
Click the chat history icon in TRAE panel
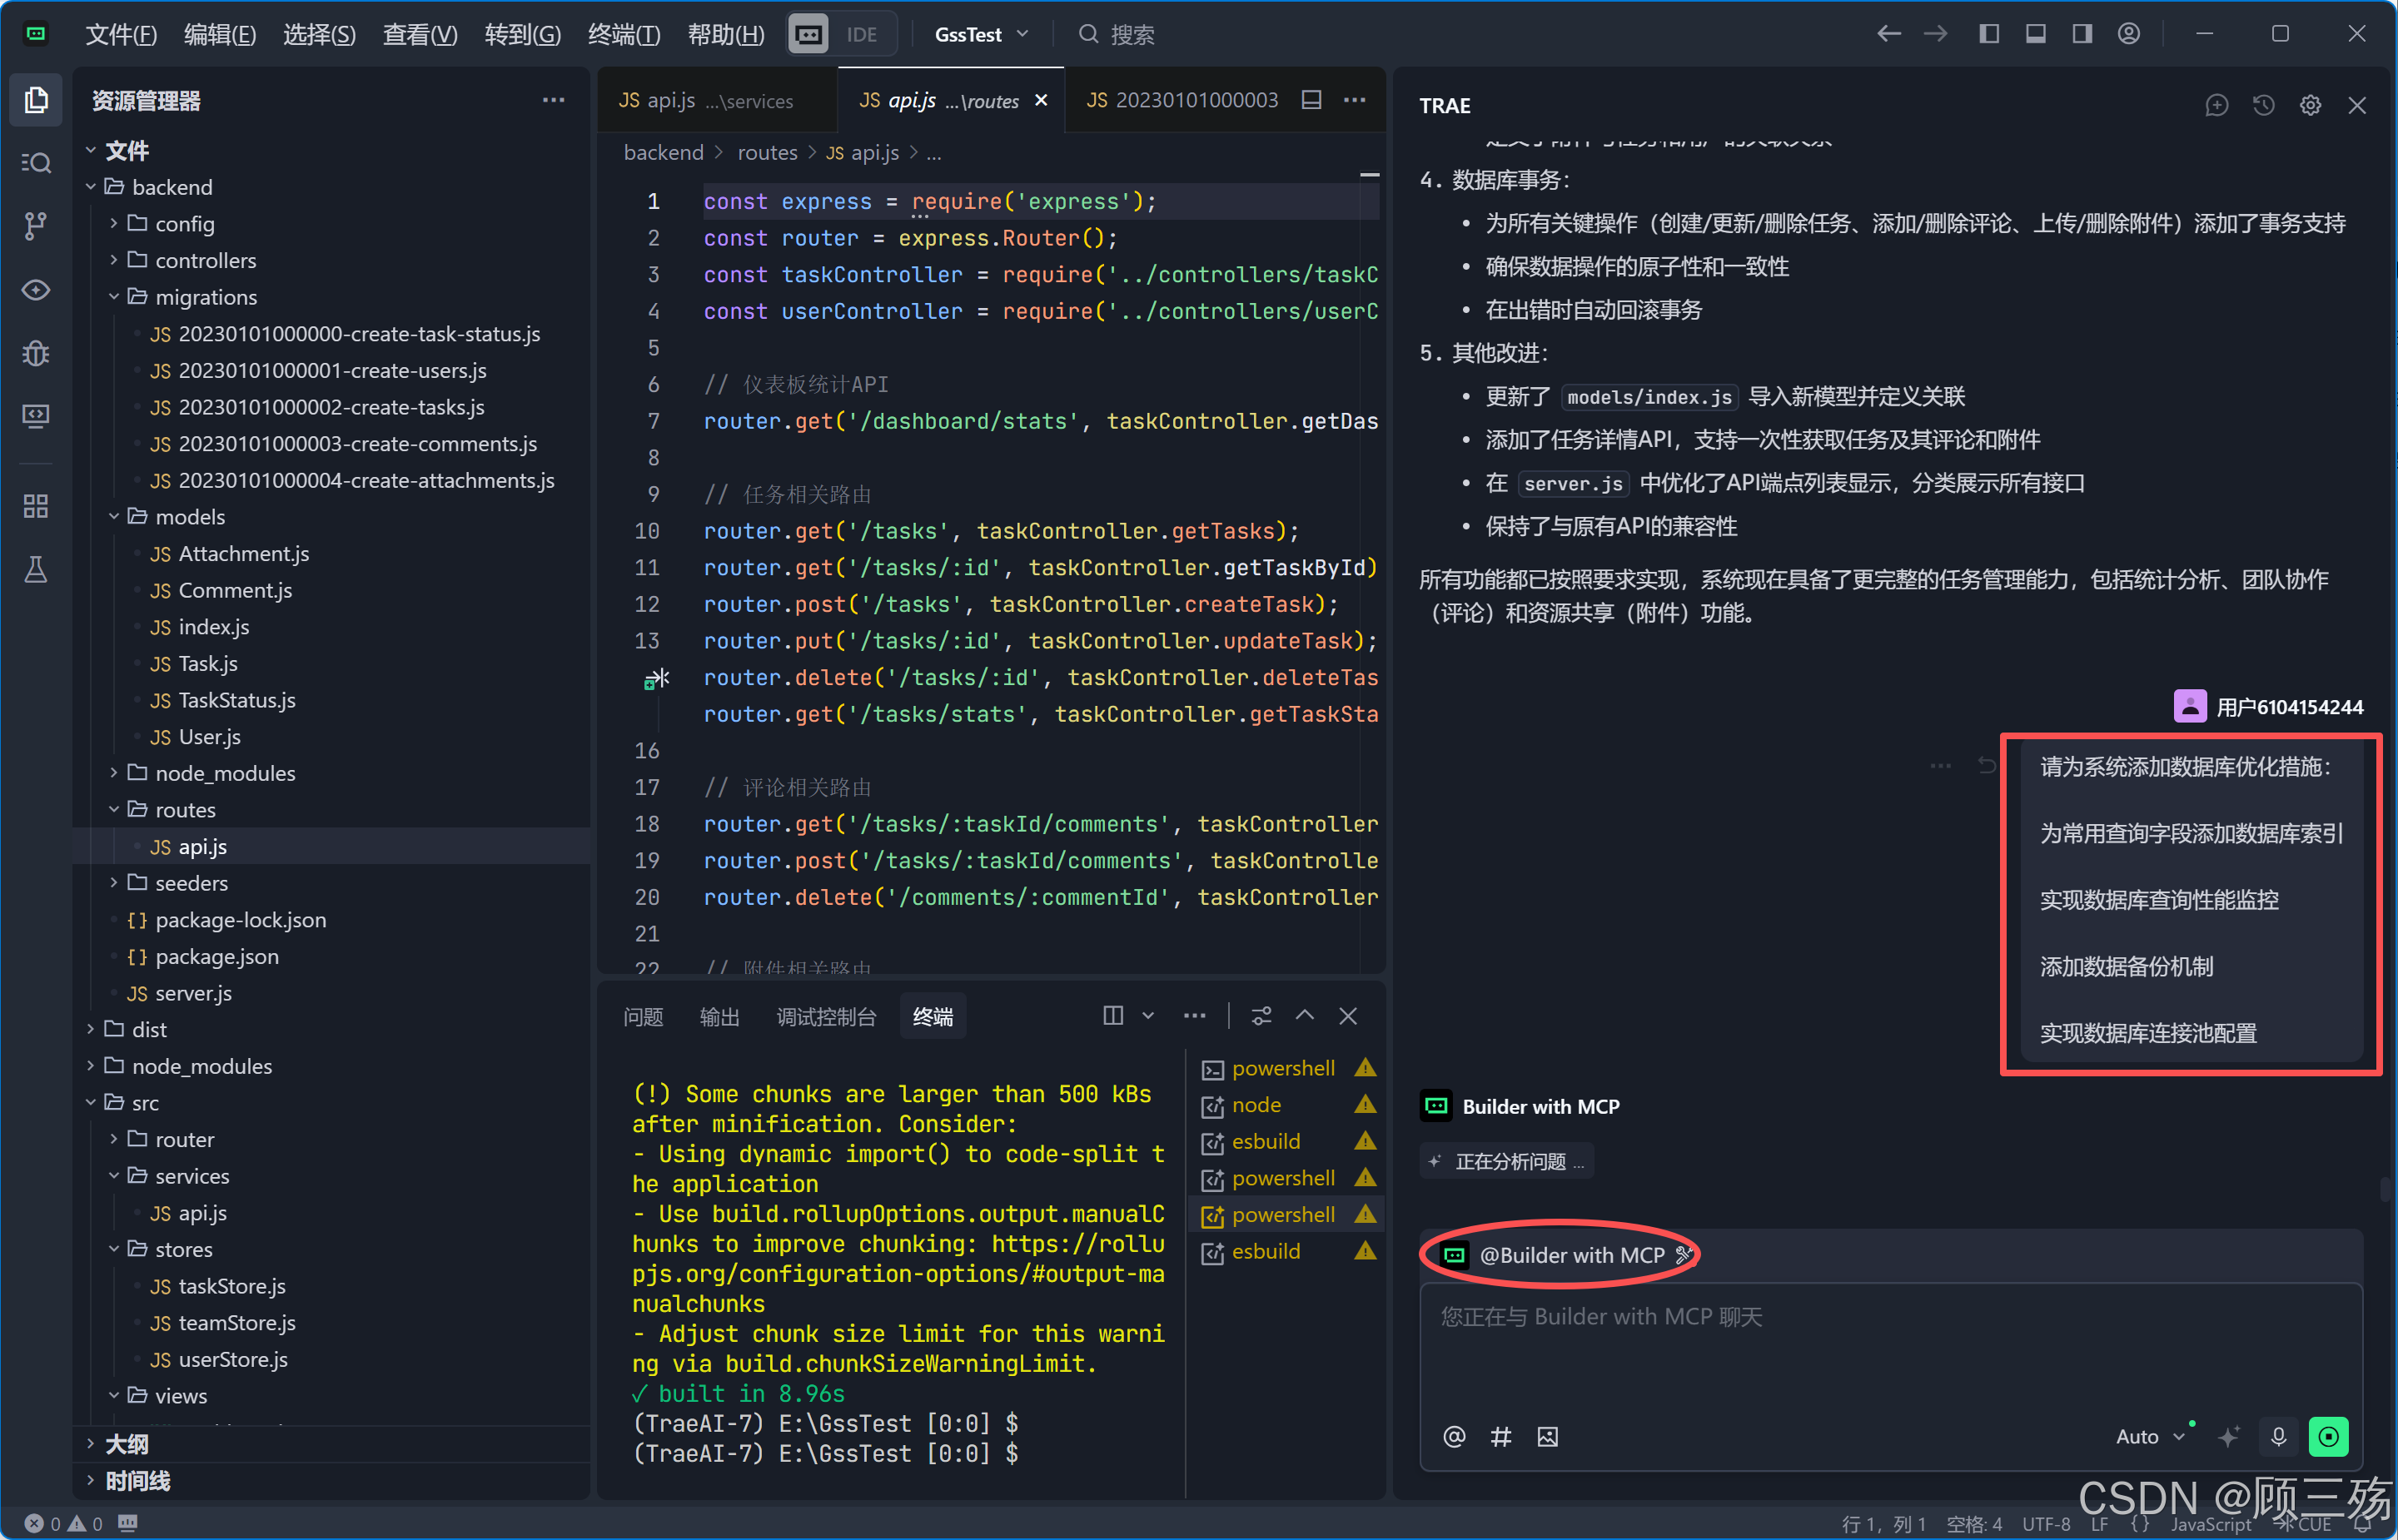pos(2263,105)
